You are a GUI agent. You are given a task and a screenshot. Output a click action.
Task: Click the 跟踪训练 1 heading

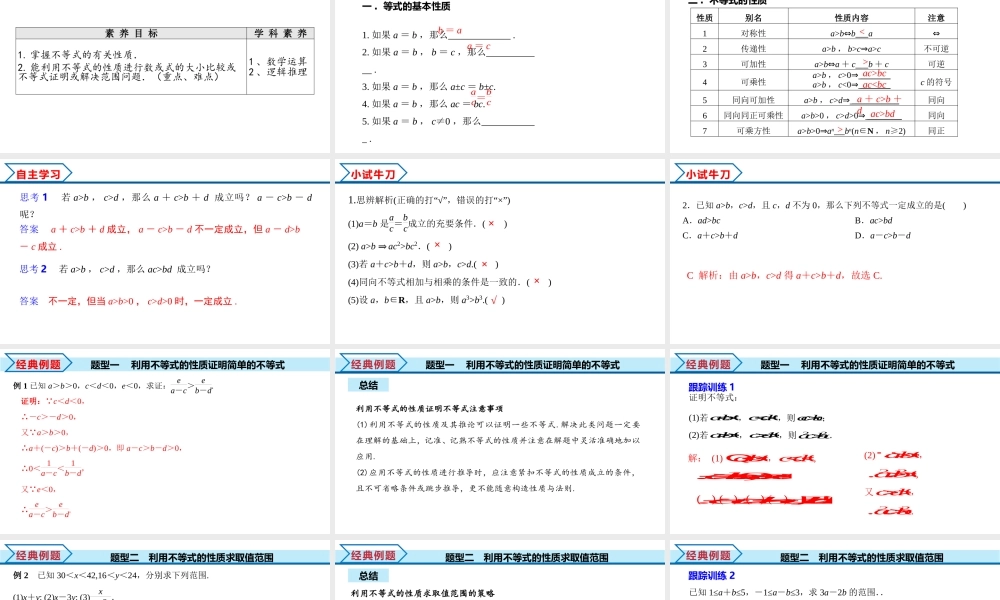click(x=711, y=386)
